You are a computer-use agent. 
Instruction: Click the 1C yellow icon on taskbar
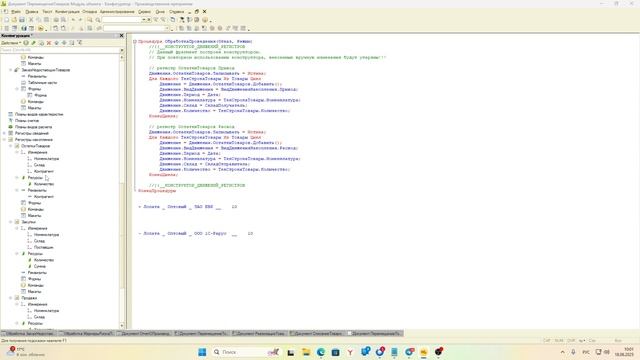point(424,352)
